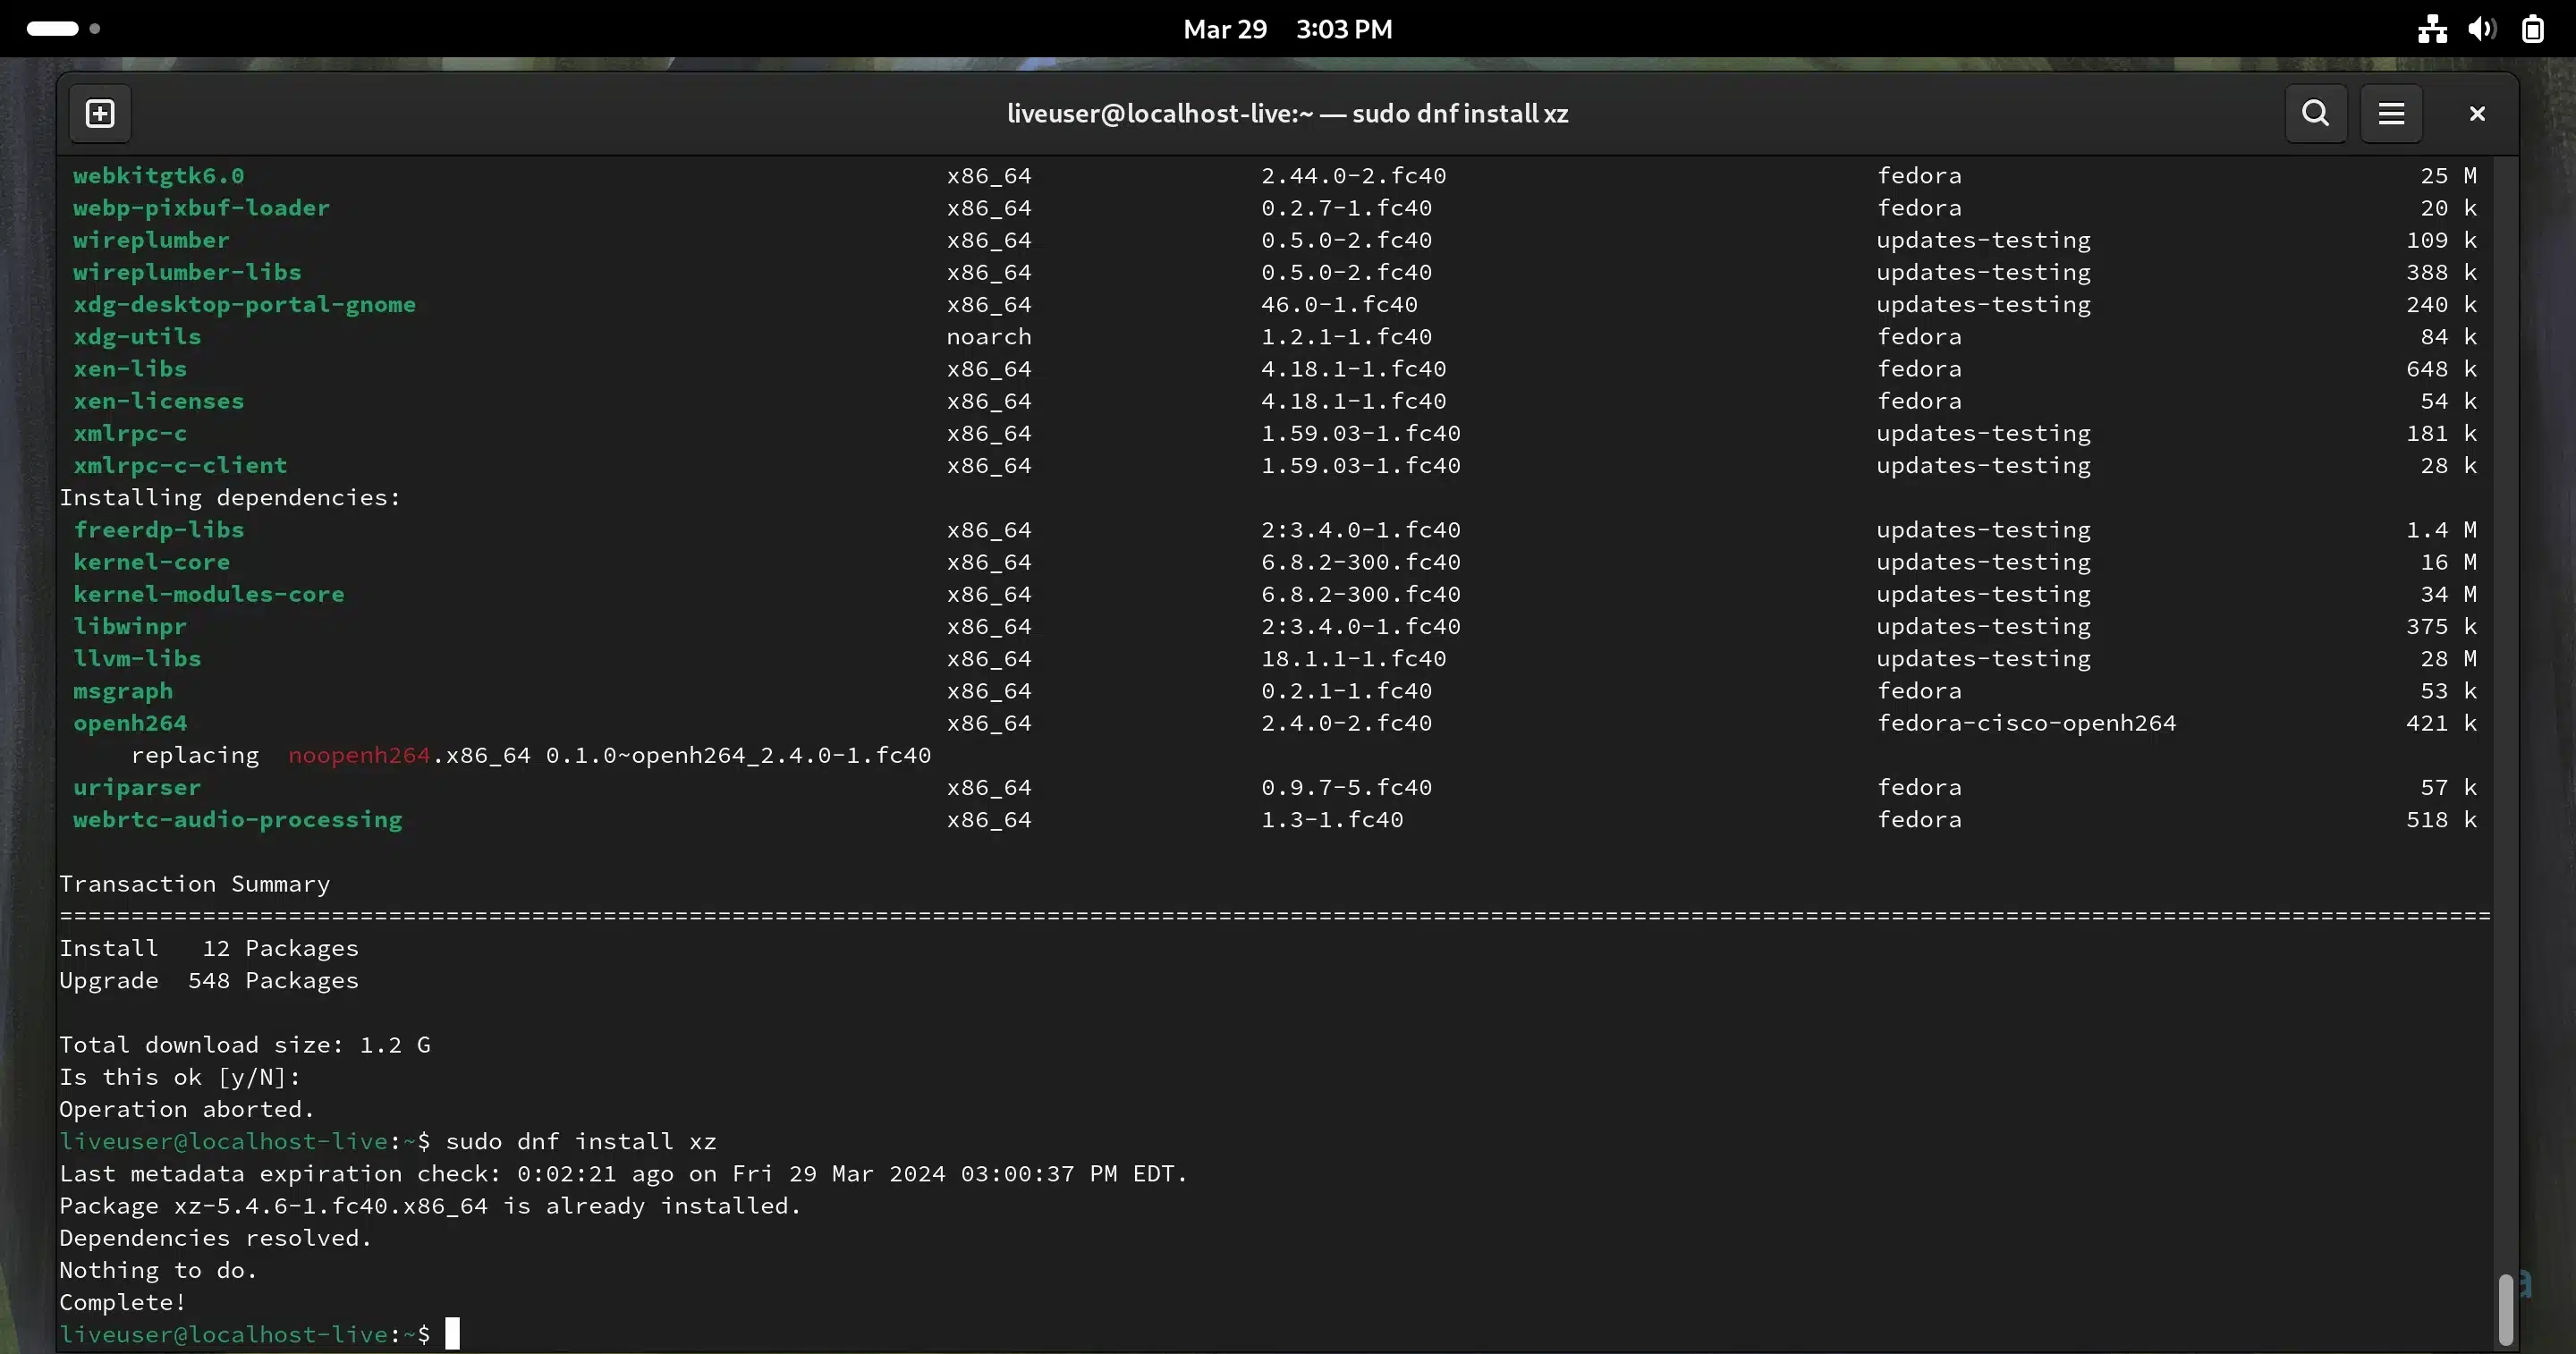The image size is (2576, 1354).
Task: Click the last prompt cursor block
Action: coord(453,1334)
